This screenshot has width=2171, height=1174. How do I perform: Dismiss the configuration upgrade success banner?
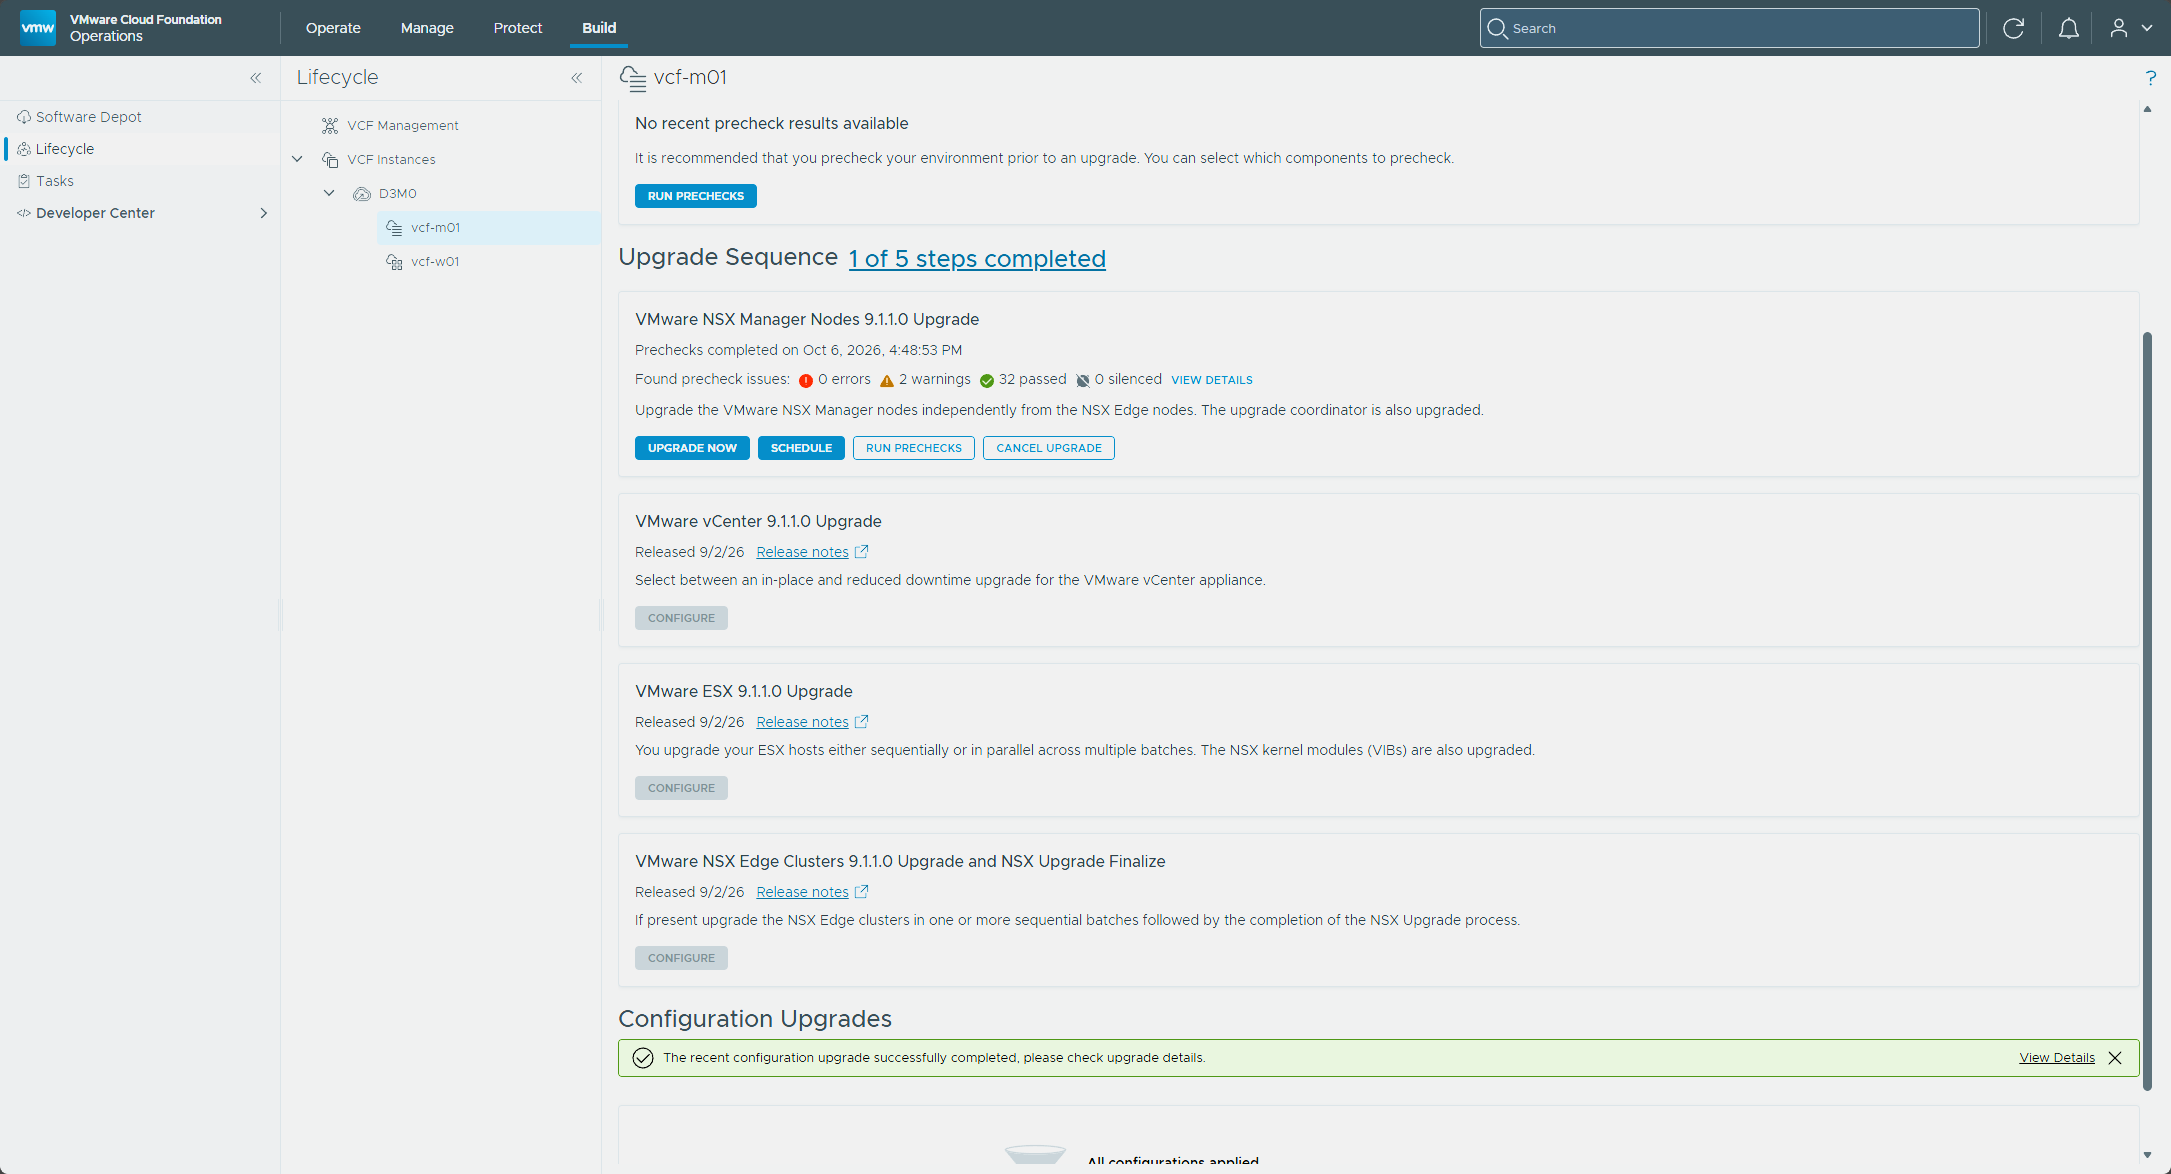2115,1057
